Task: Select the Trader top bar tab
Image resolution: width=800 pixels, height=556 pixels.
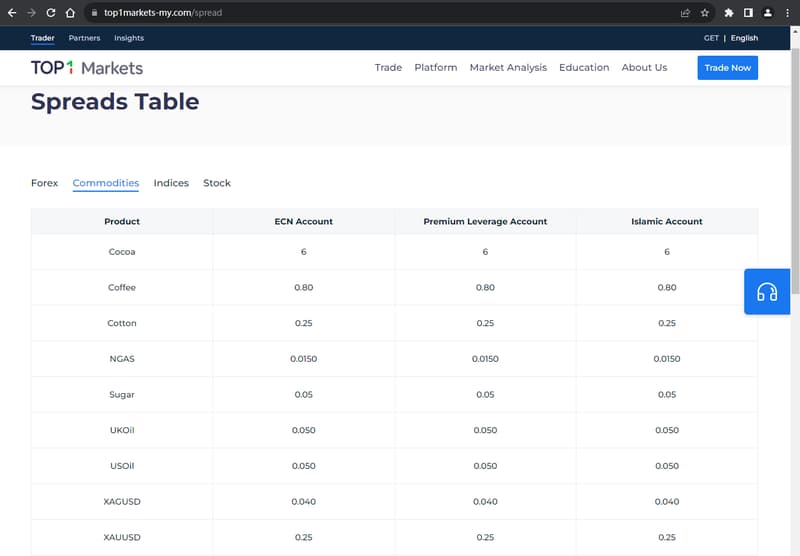Action: click(x=42, y=38)
